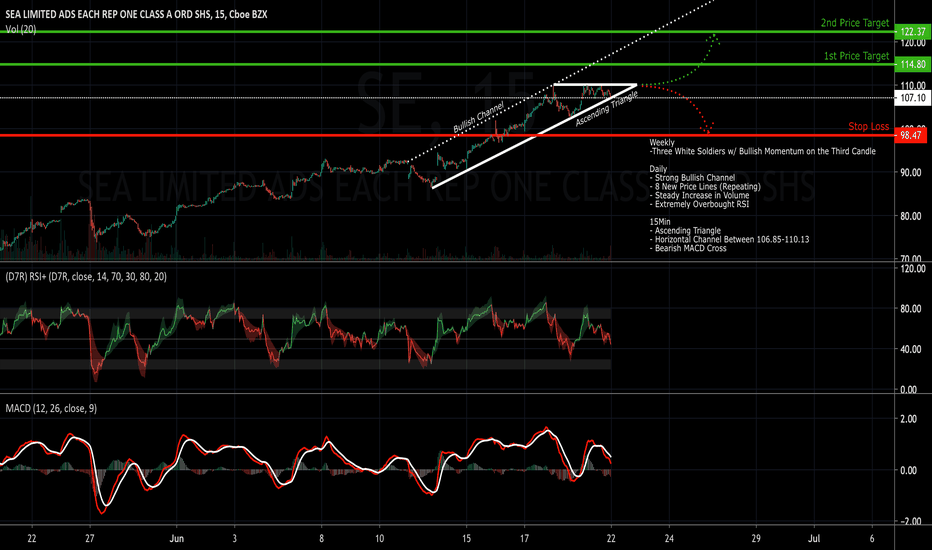Select the "Strong Bullish Channel" note line

692,178
